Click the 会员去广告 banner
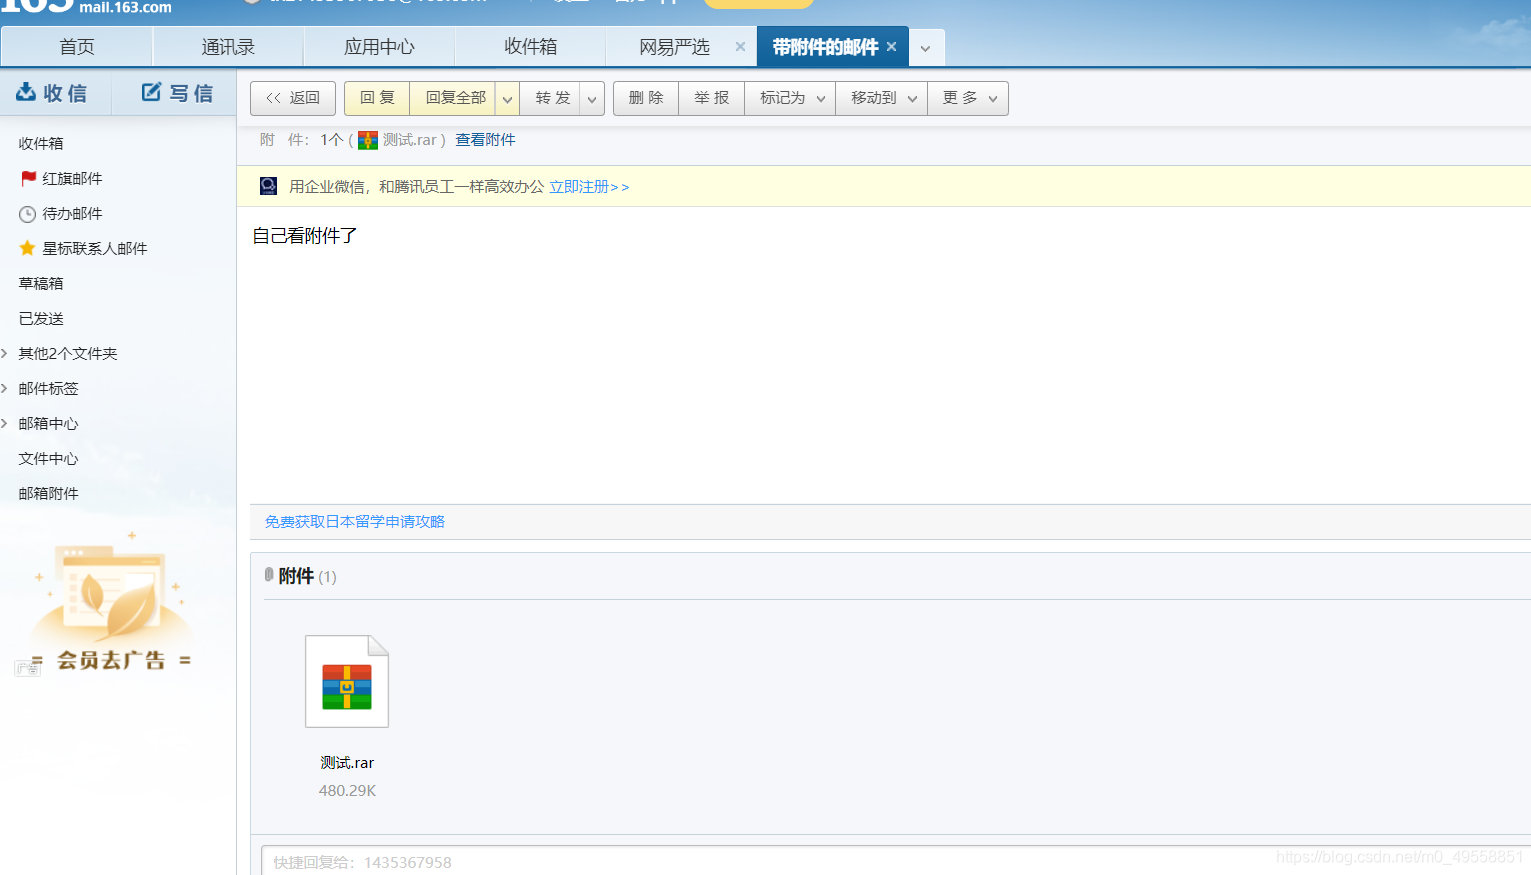This screenshot has width=1531, height=875. 110,605
